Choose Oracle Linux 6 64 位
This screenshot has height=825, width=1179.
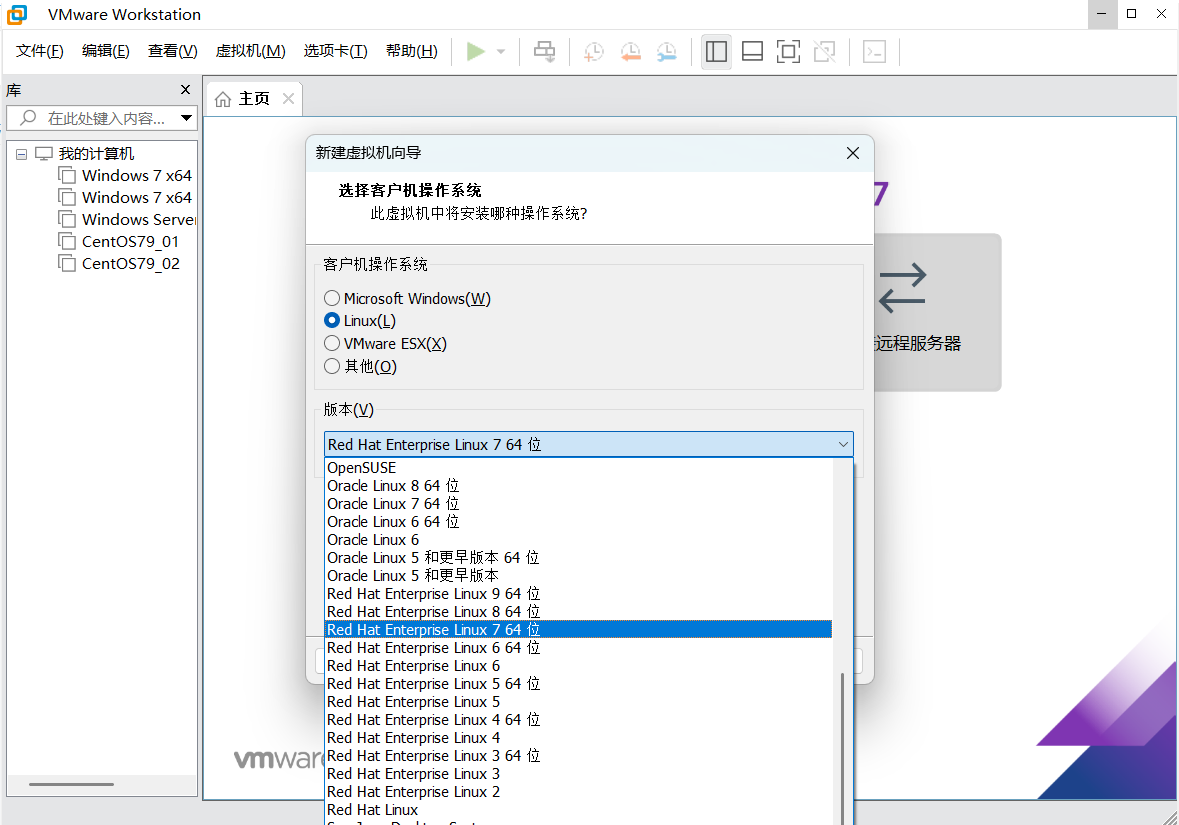pos(578,522)
